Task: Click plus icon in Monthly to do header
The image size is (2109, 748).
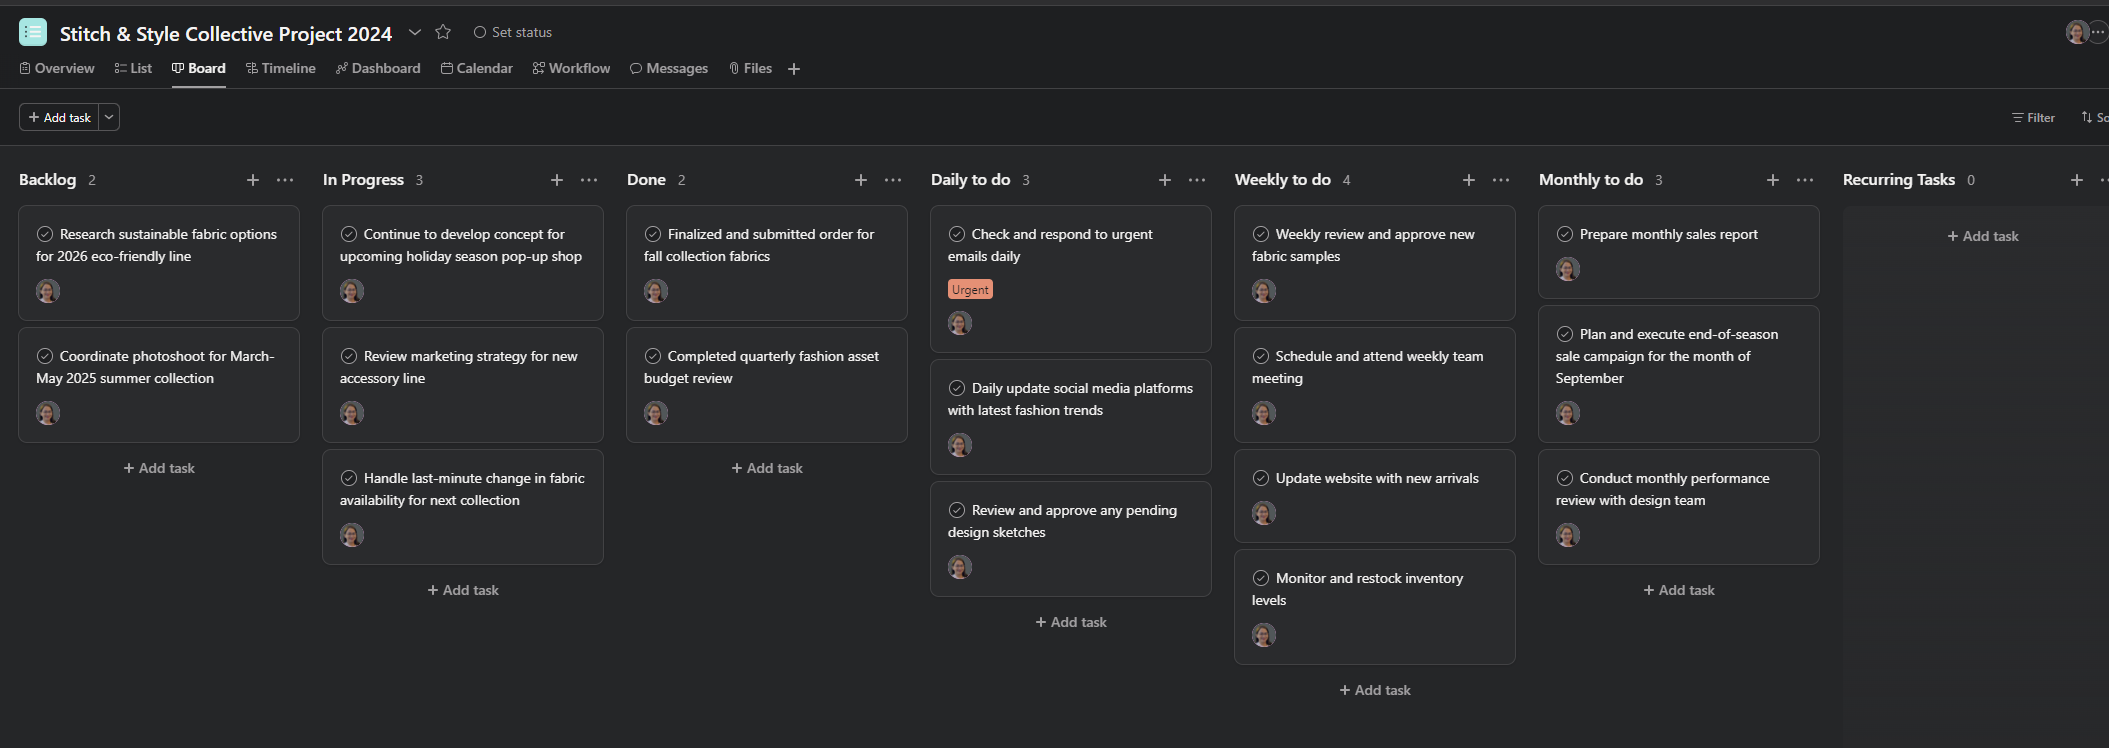Action: 1773,180
